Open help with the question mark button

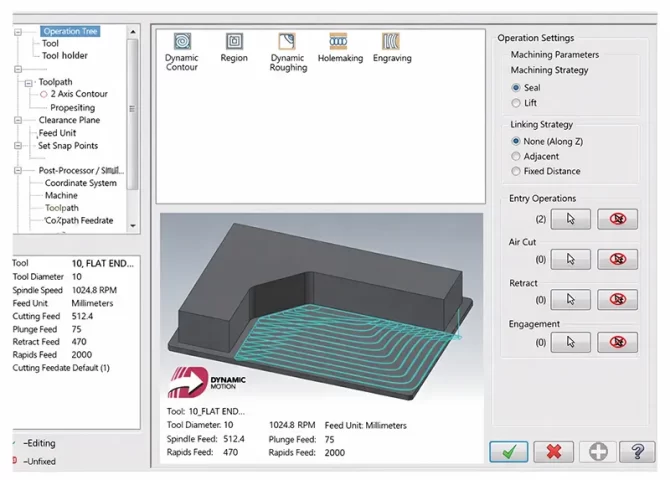(x=637, y=452)
